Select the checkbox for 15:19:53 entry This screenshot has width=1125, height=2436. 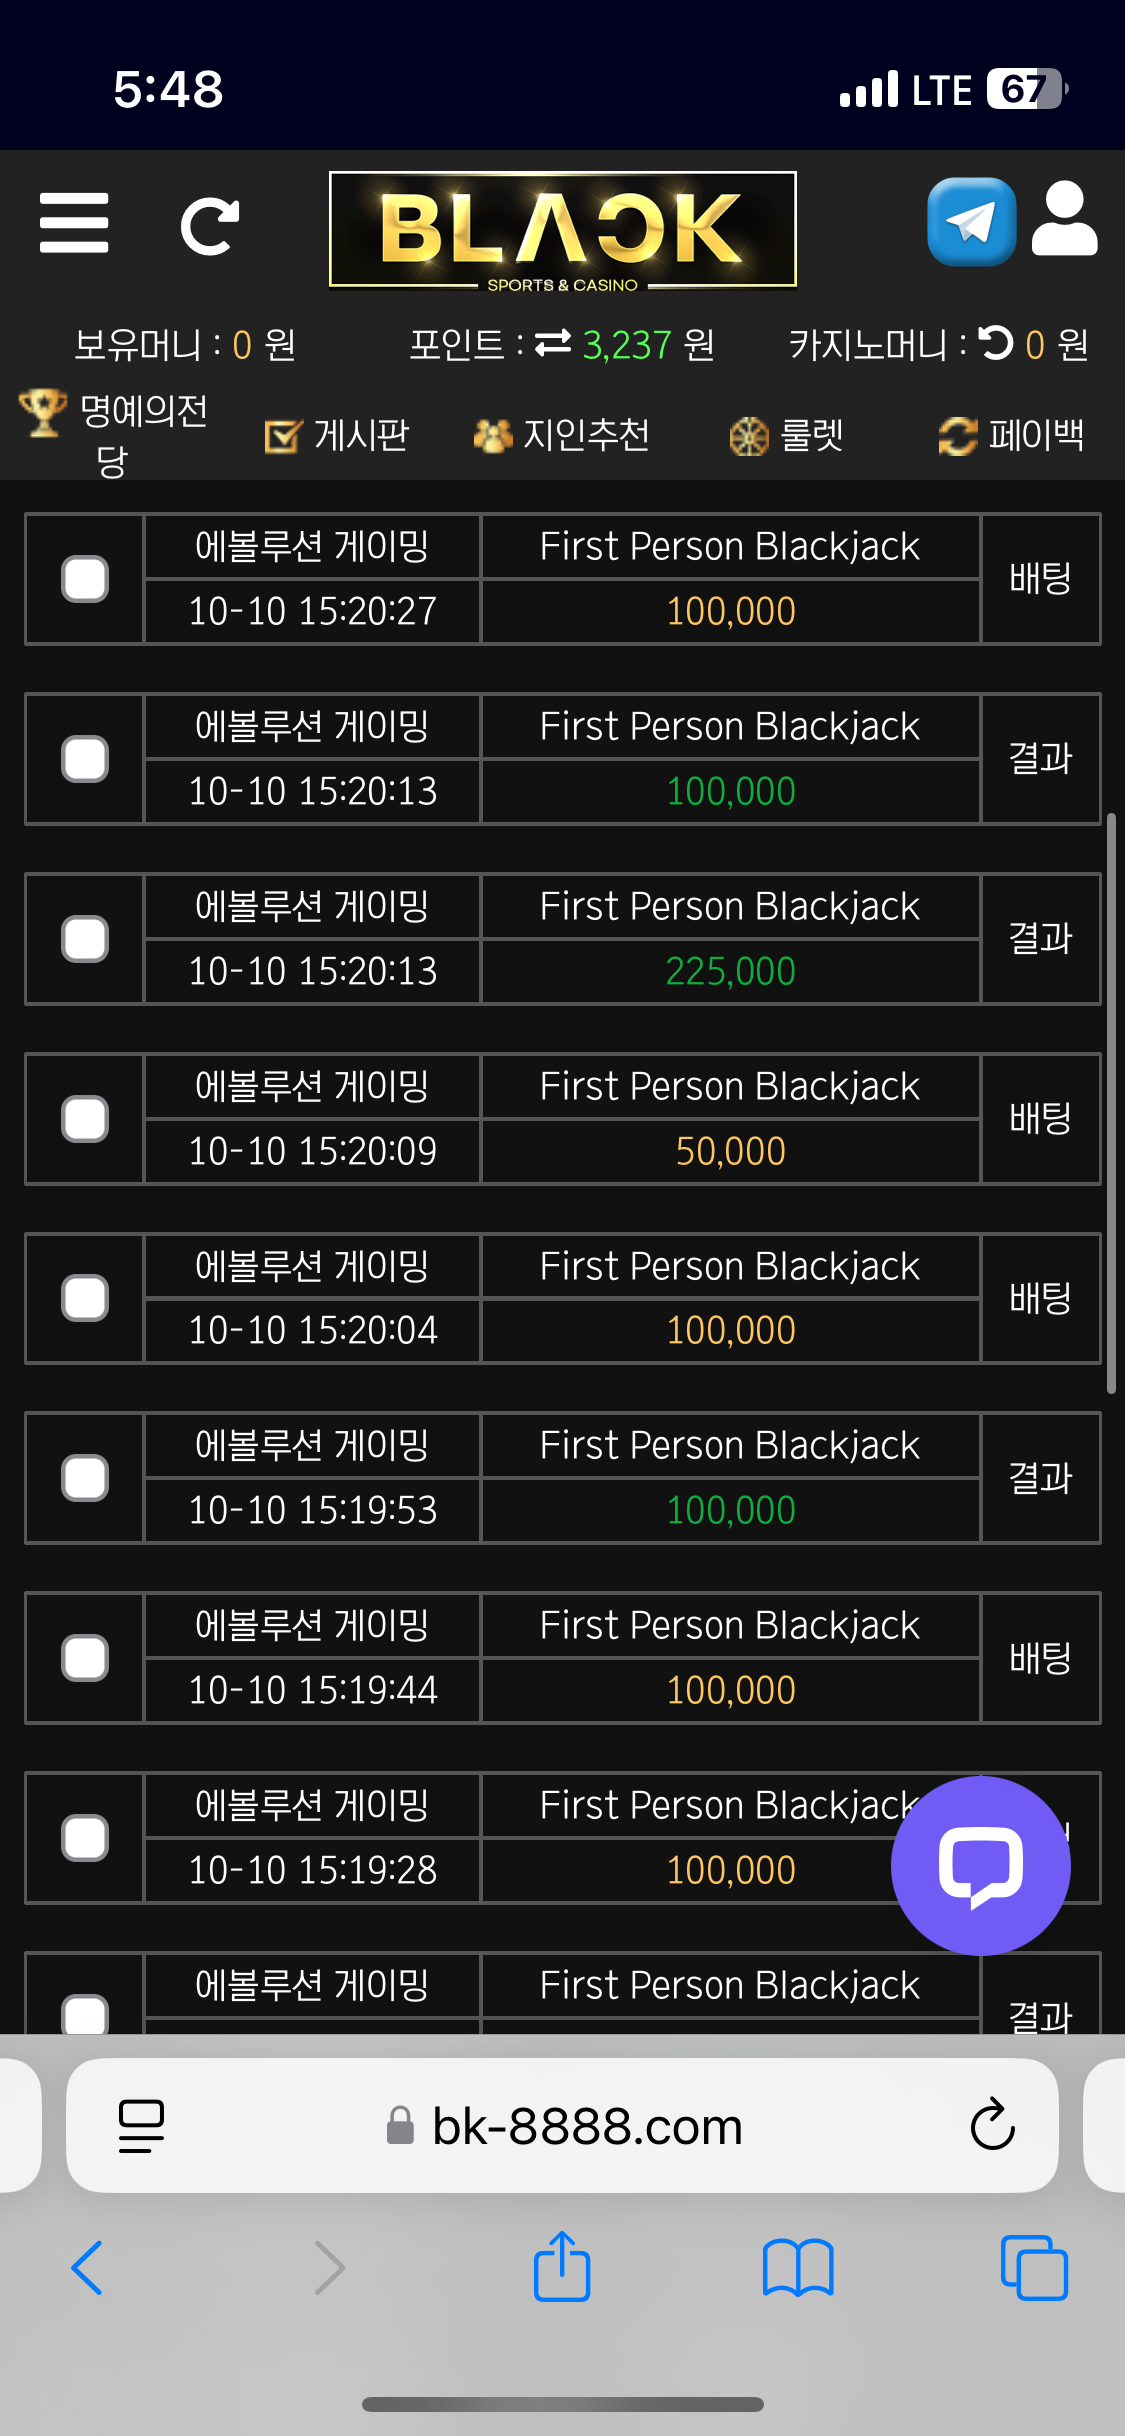[x=85, y=1478]
